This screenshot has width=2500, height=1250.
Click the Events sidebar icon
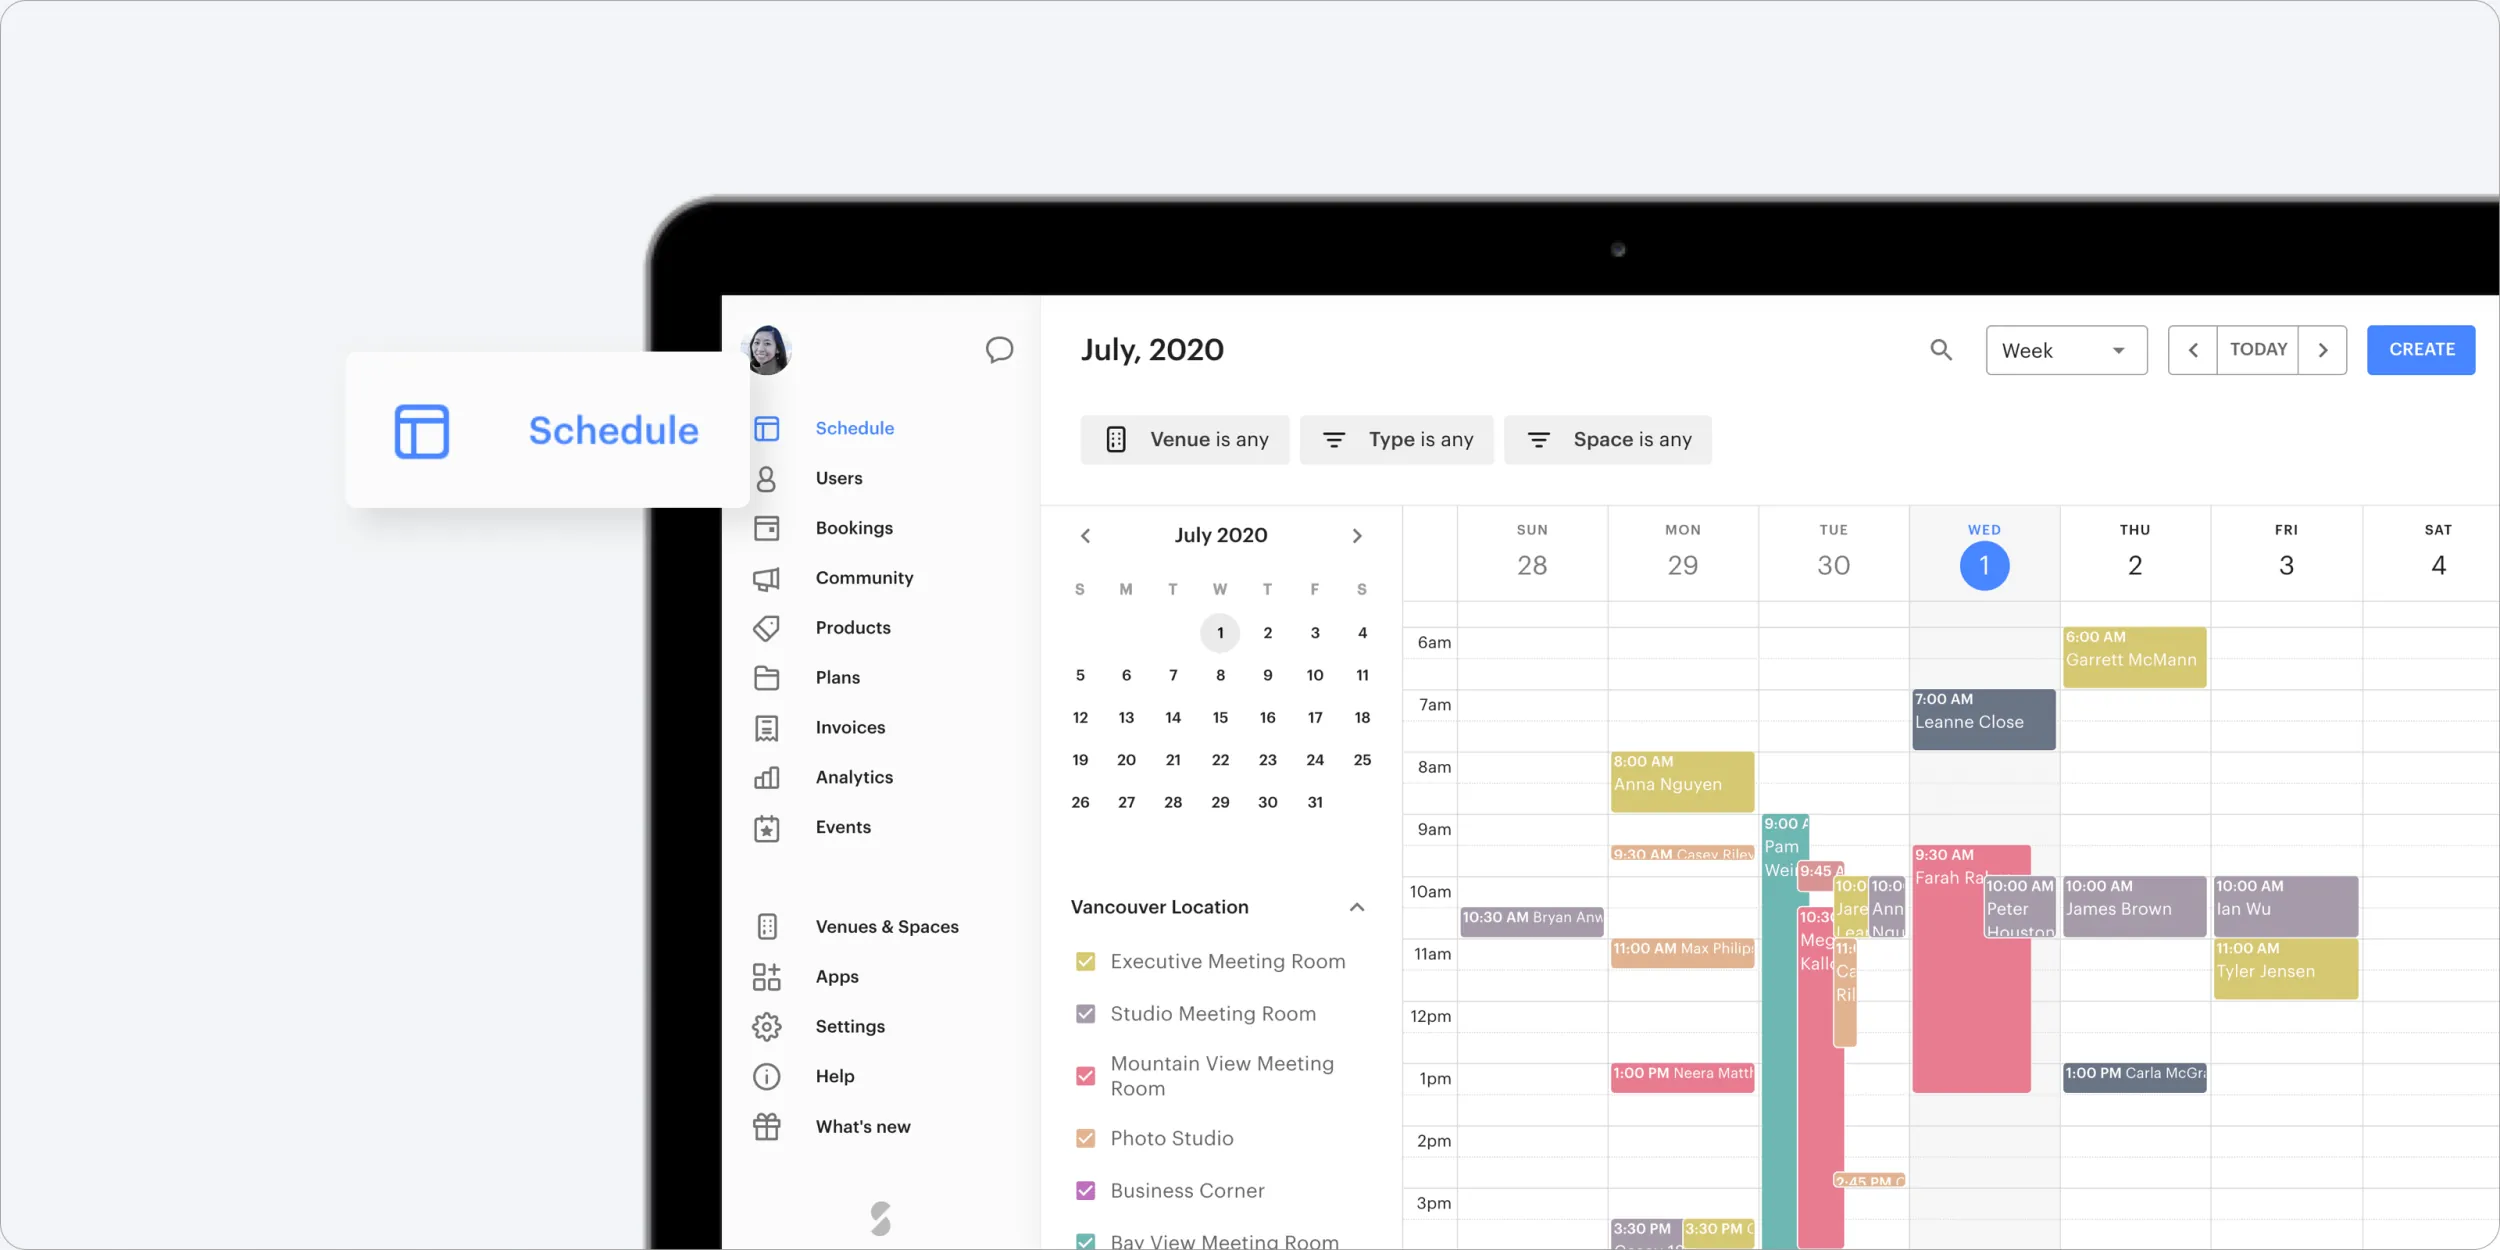pyautogui.click(x=767, y=826)
